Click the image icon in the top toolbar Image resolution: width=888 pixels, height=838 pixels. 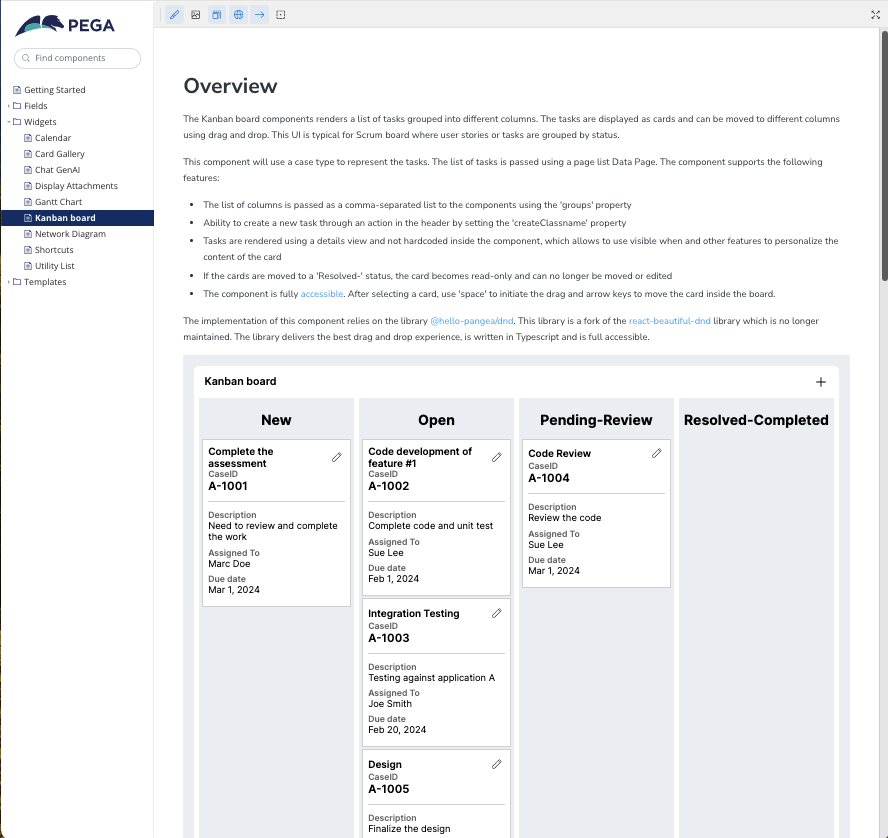(x=196, y=15)
